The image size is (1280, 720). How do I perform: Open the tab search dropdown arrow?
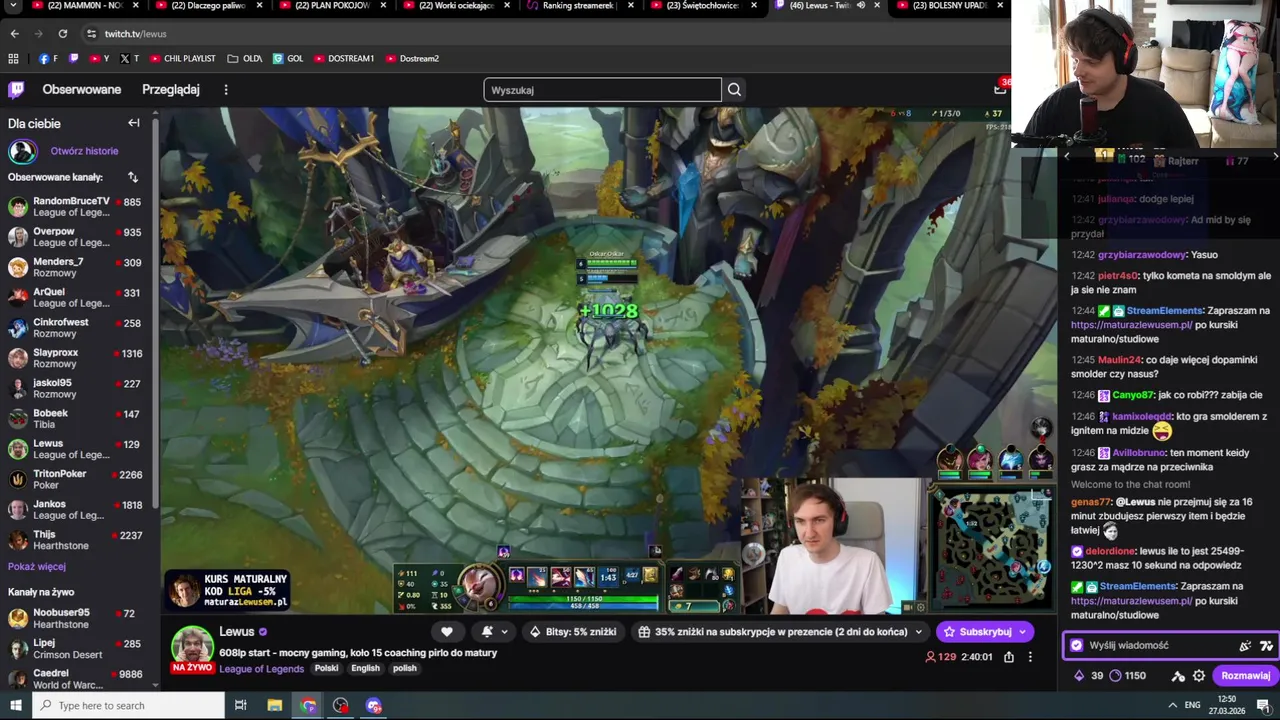pos(14,5)
